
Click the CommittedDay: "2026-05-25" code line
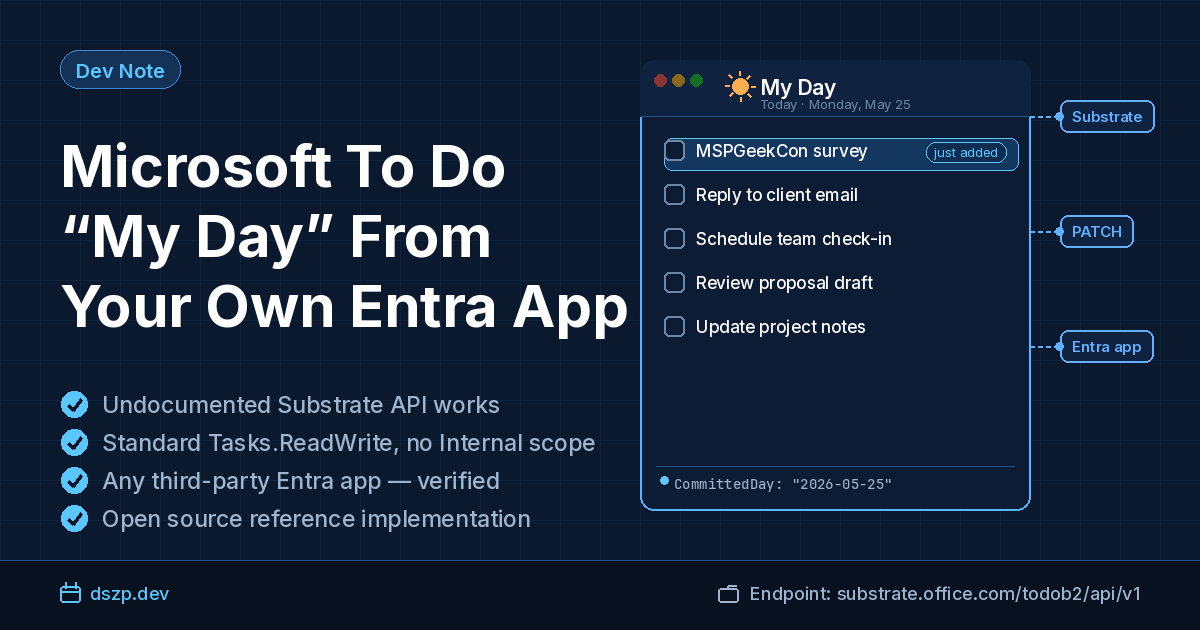(x=783, y=484)
